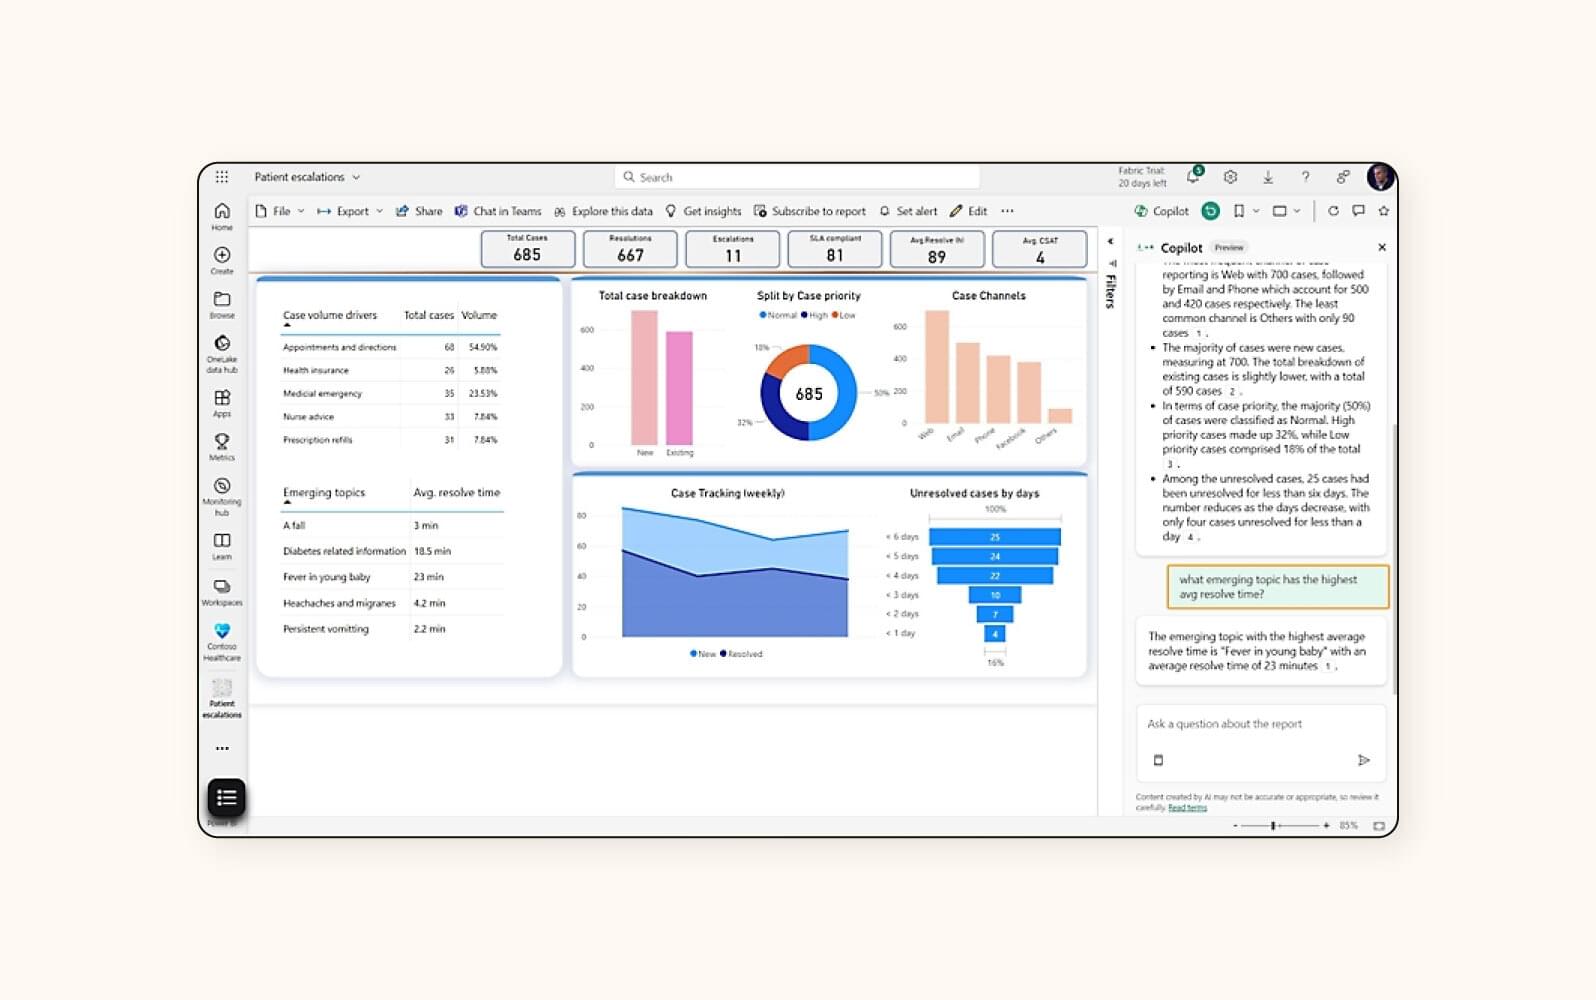Viewport: 1596px width, 1000px height.
Task: Click the download icon in header
Action: coord(1267,177)
